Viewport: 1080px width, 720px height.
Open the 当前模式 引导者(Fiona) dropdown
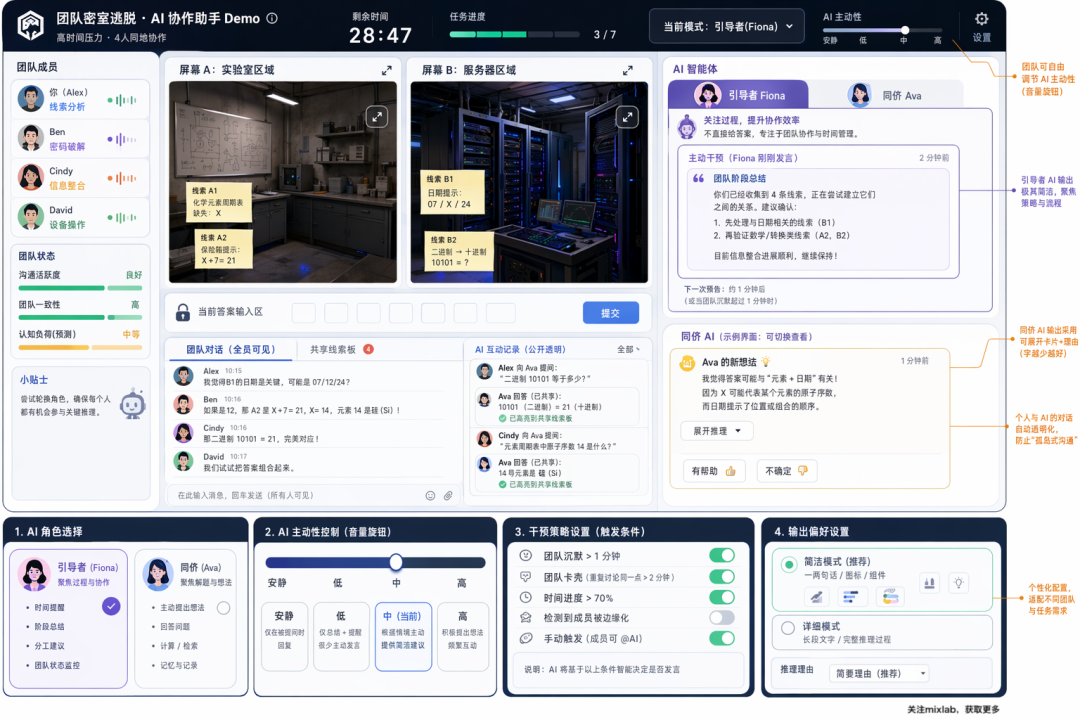[x=727, y=27]
